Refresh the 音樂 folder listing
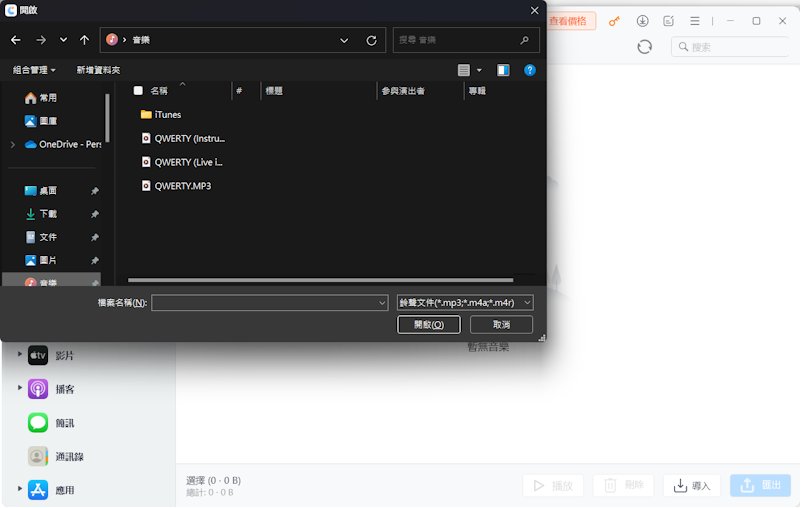This screenshot has width=801, height=508. click(x=371, y=40)
